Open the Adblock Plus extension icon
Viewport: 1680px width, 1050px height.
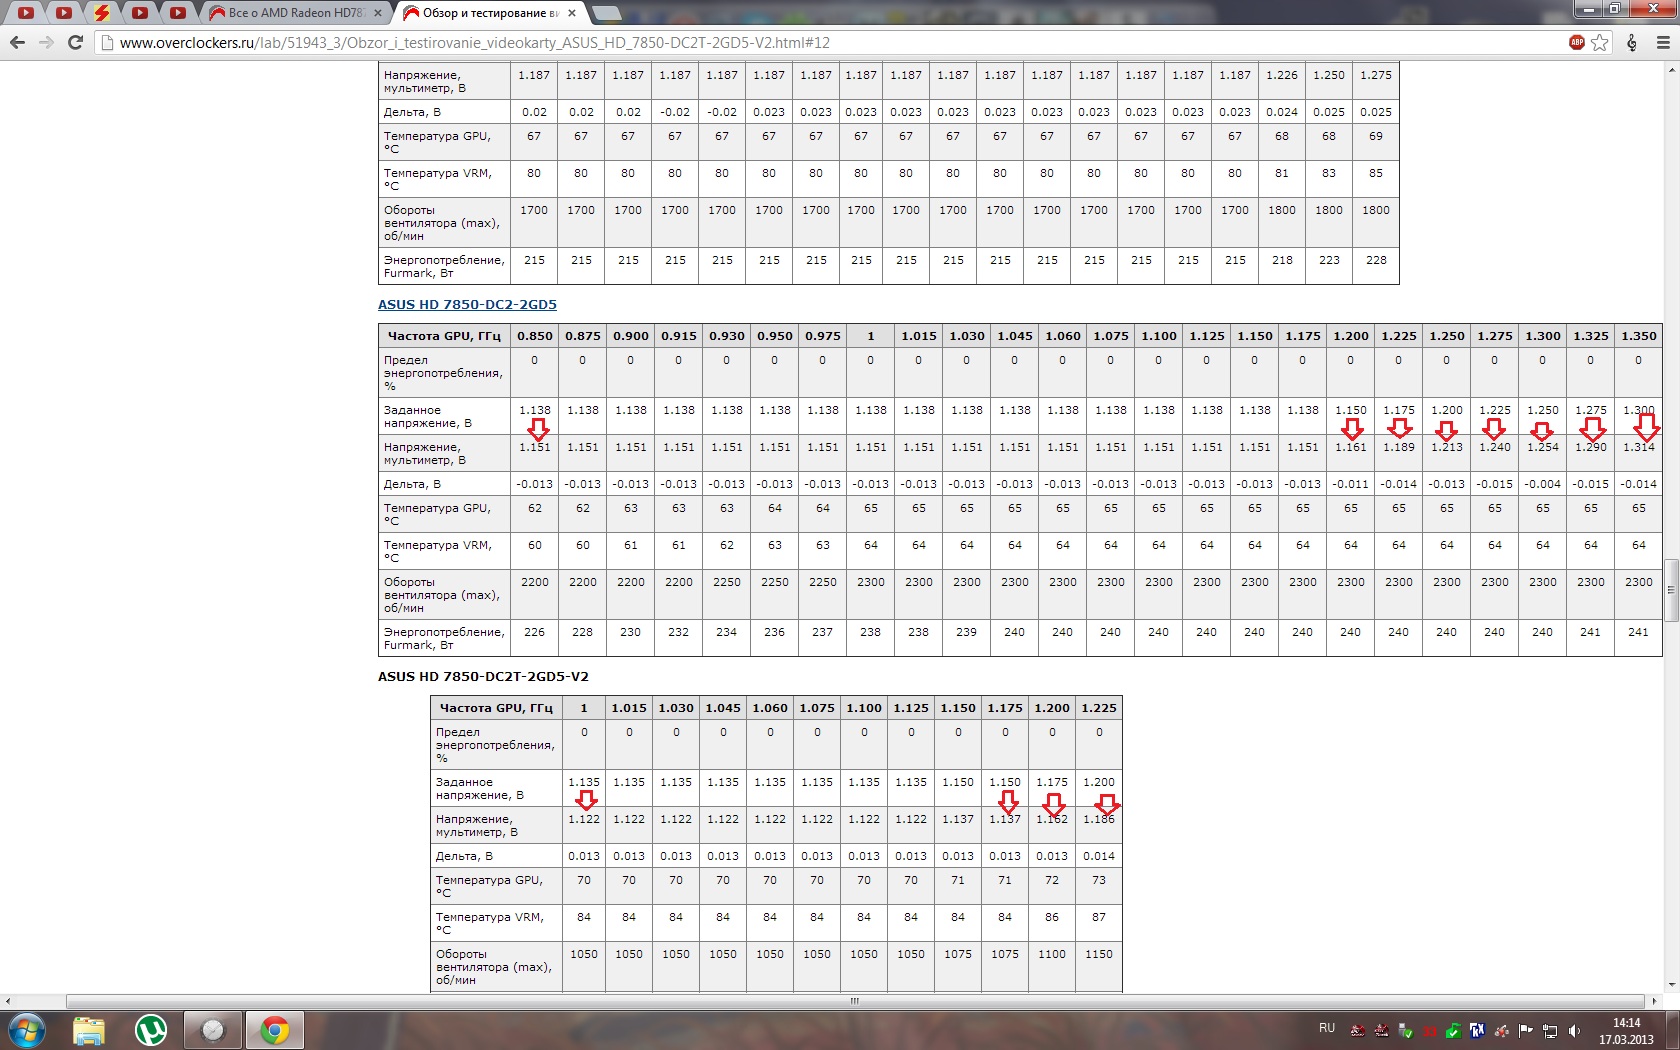pos(1577,42)
